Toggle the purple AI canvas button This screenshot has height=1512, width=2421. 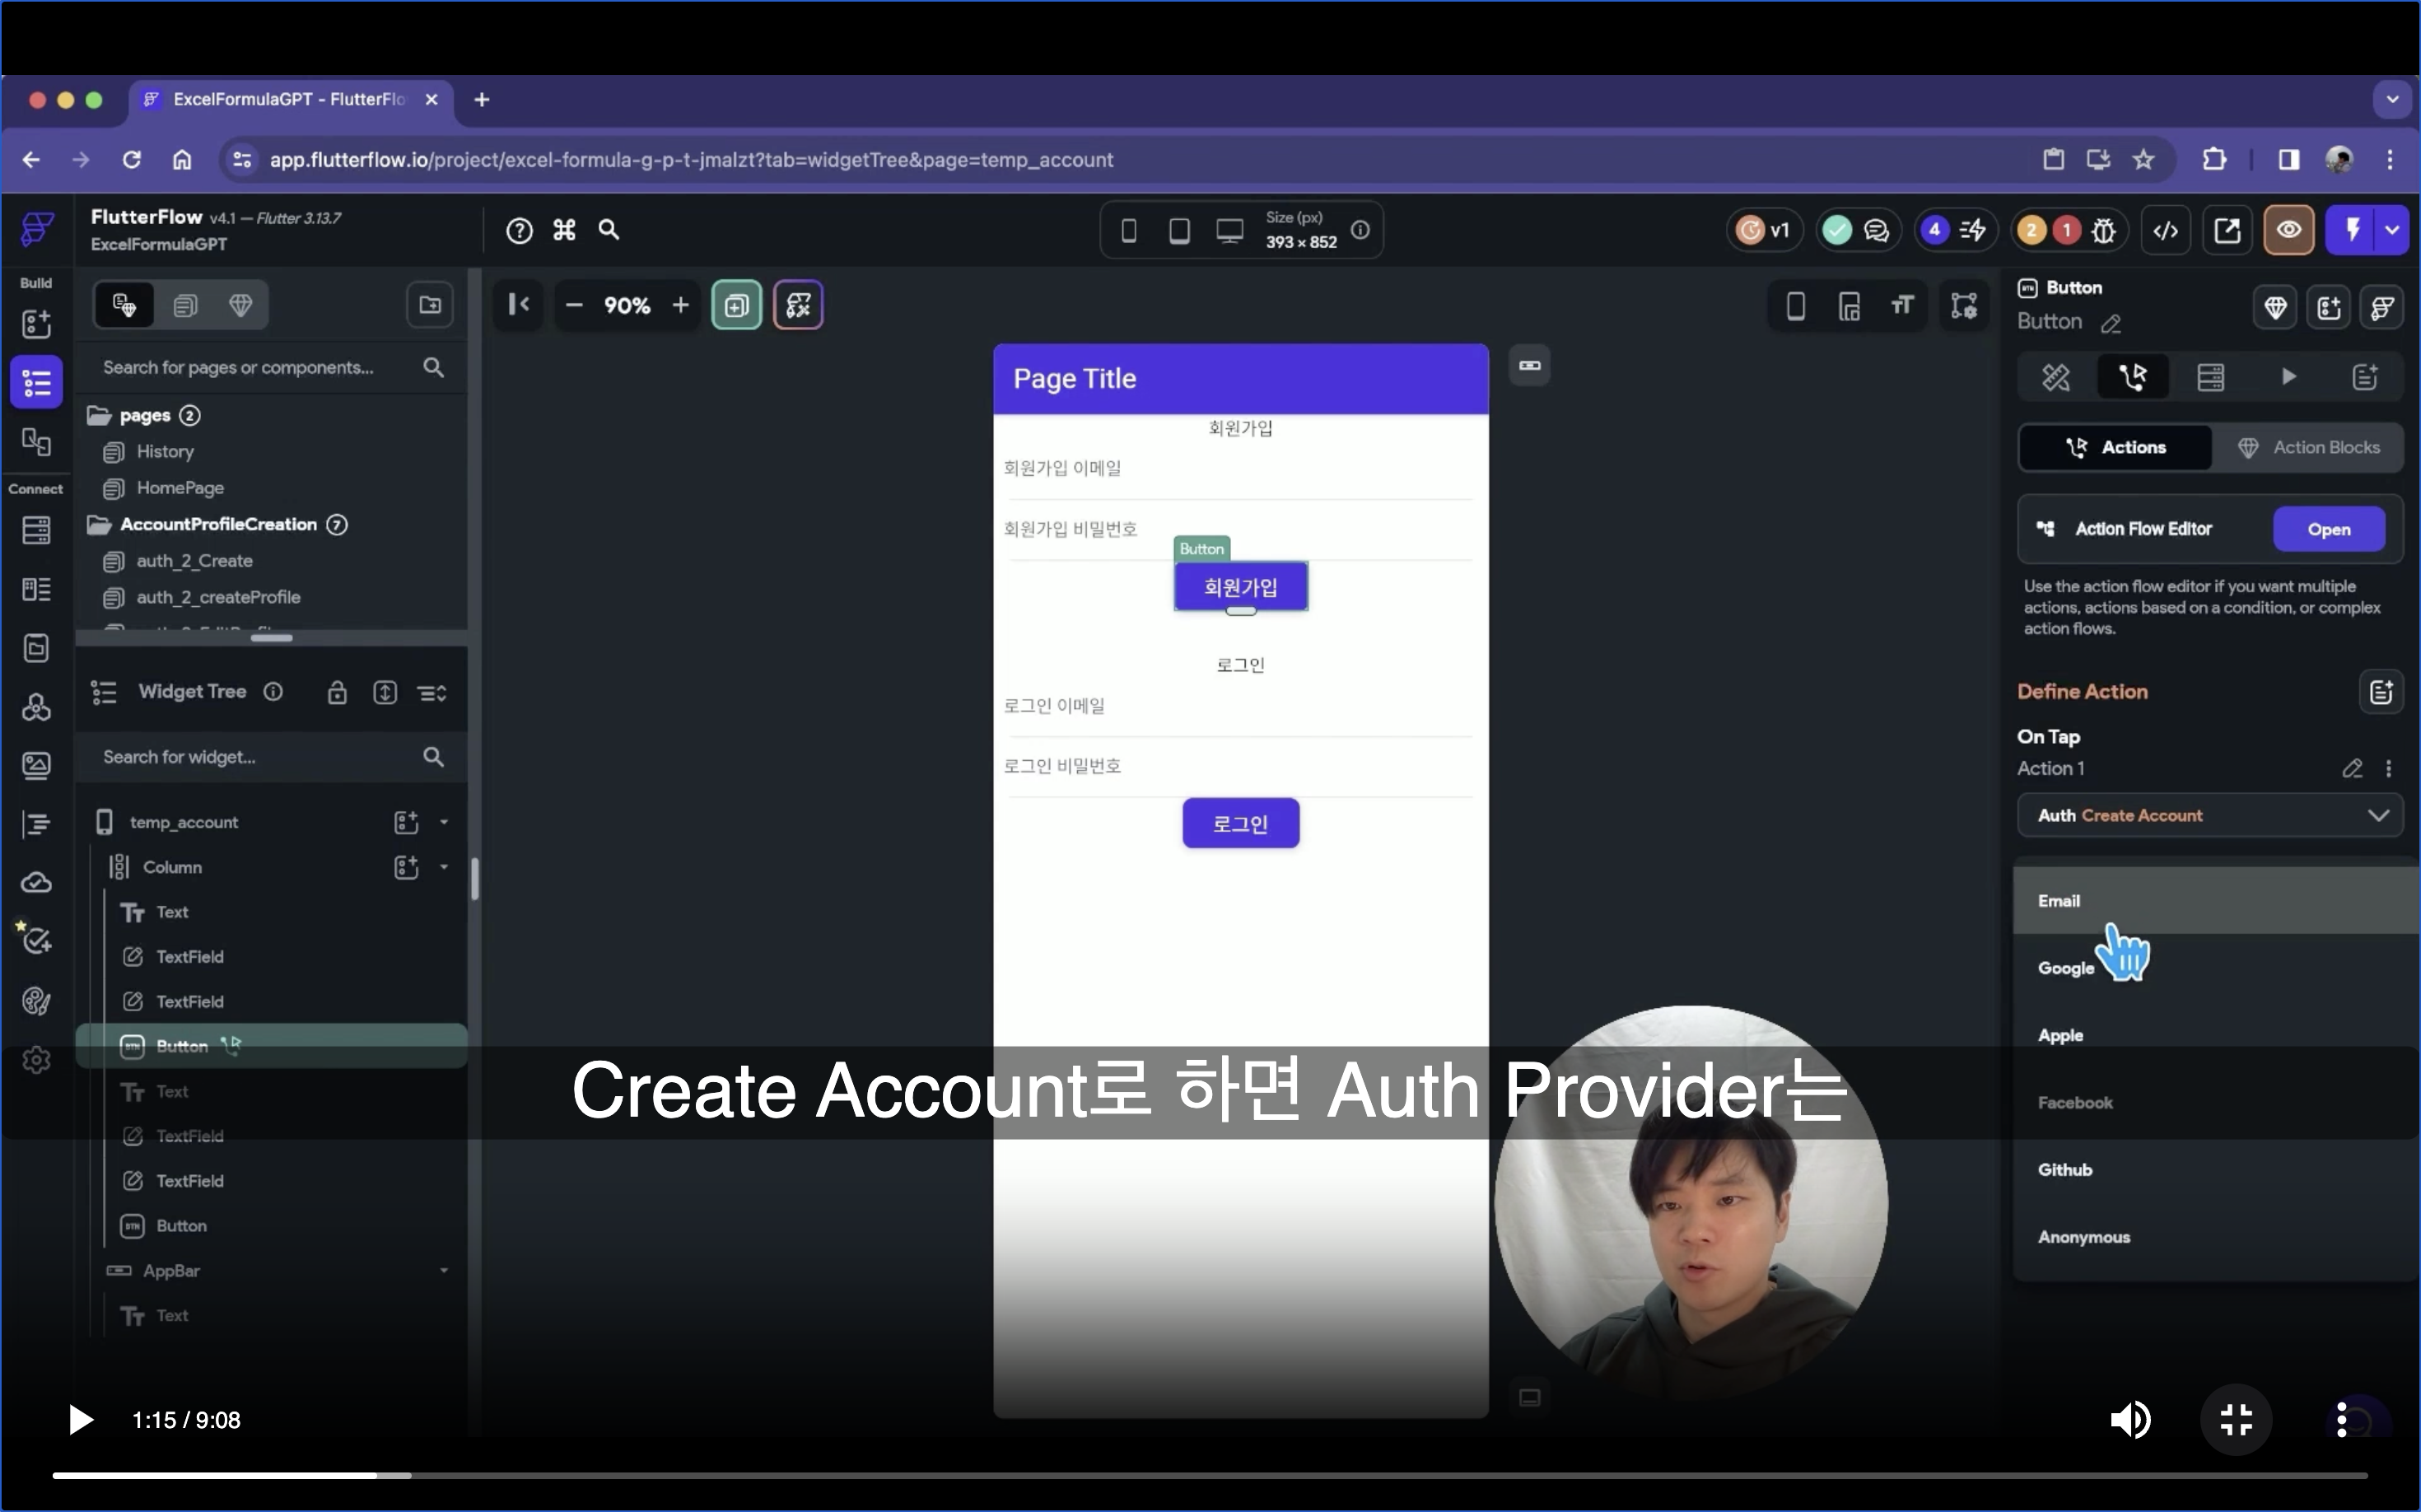[798, 305]
